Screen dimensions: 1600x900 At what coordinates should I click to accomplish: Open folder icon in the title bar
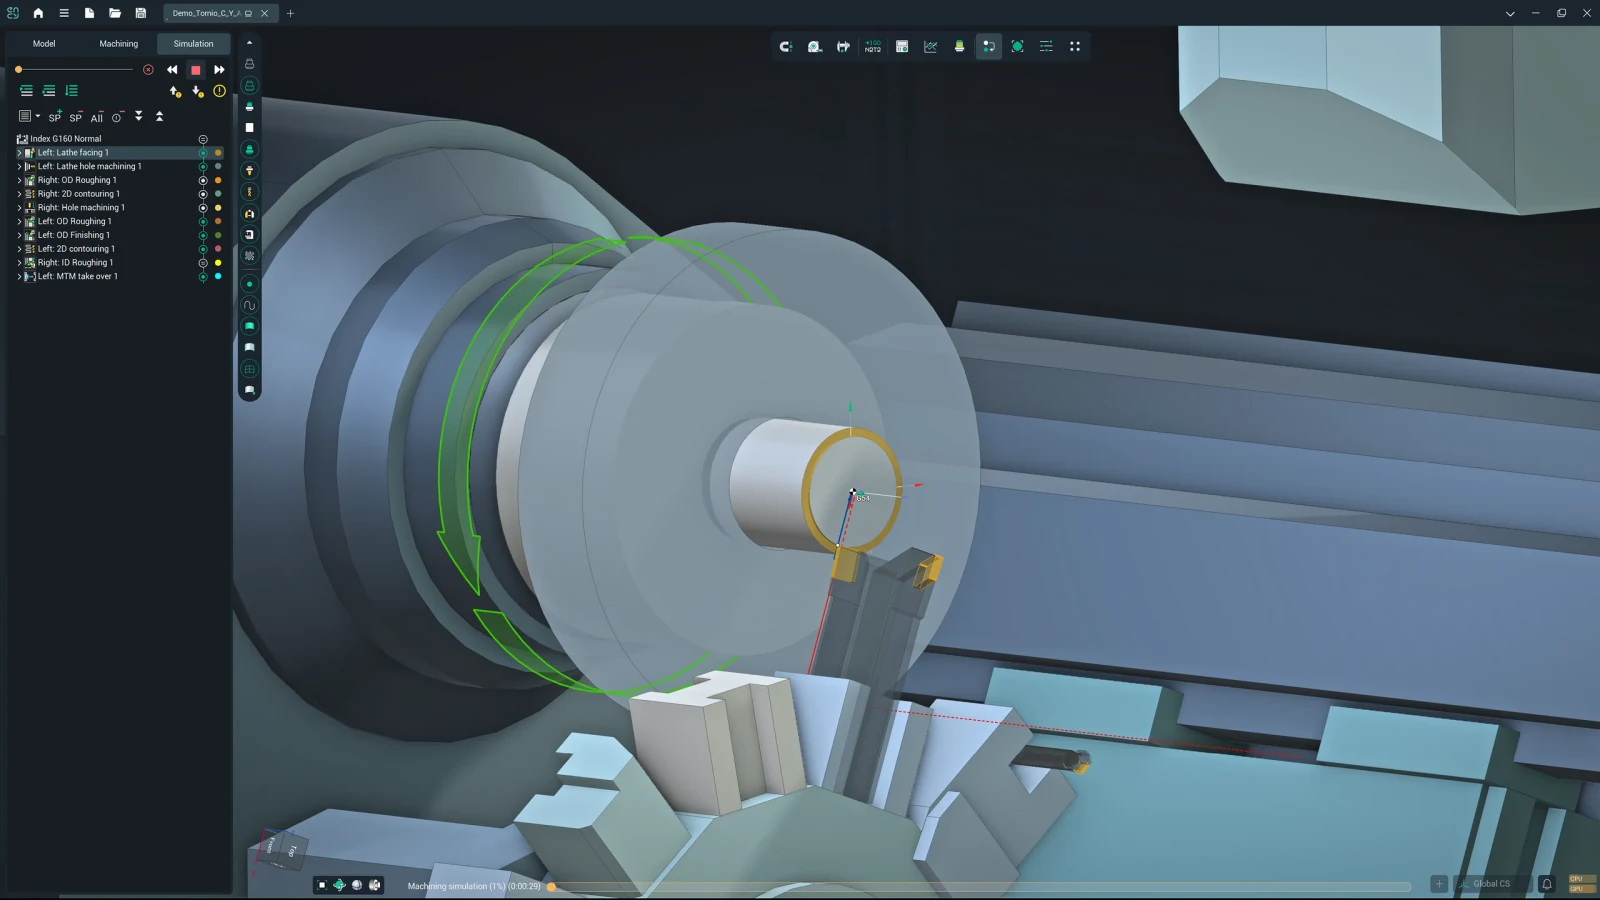(115, 13)
